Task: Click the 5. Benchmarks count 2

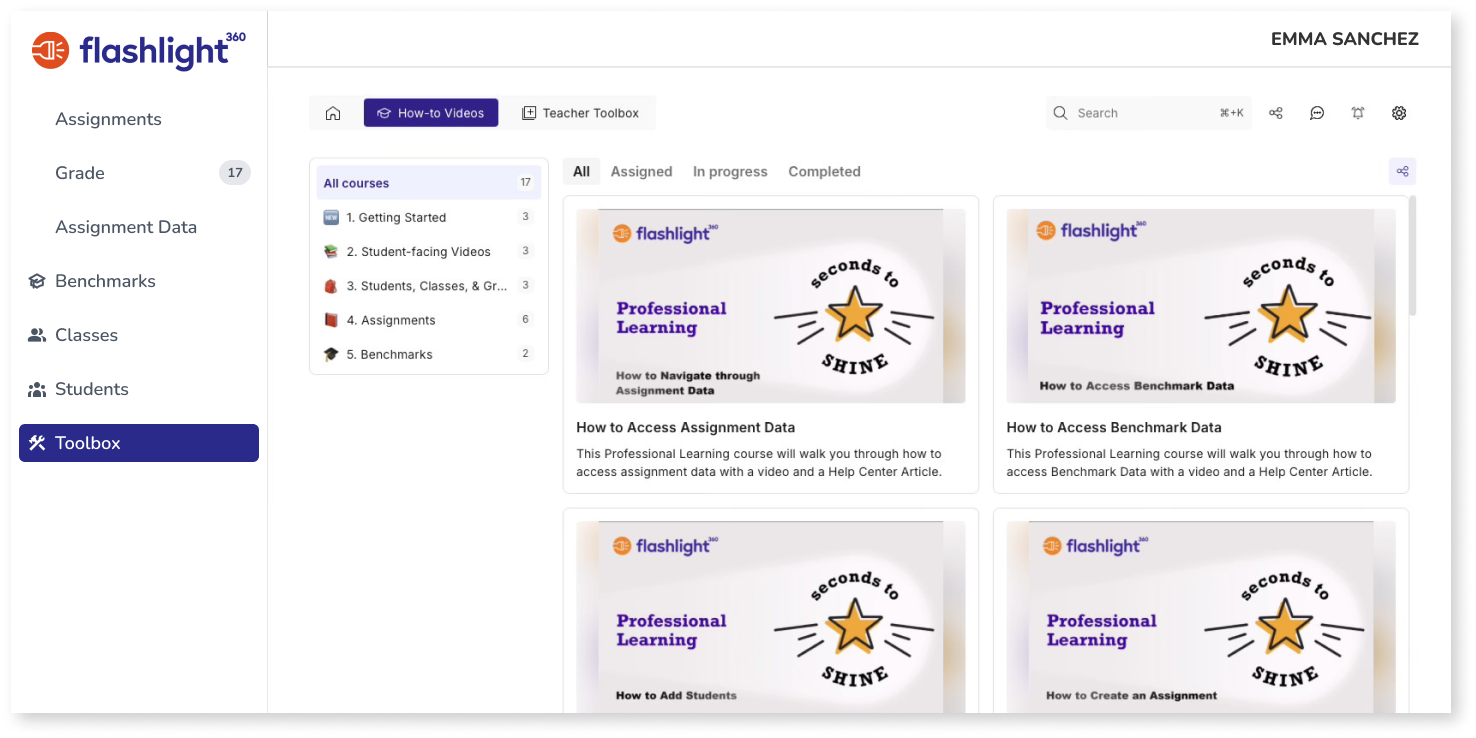Action: pyautogui.click(x=525, y=354)
